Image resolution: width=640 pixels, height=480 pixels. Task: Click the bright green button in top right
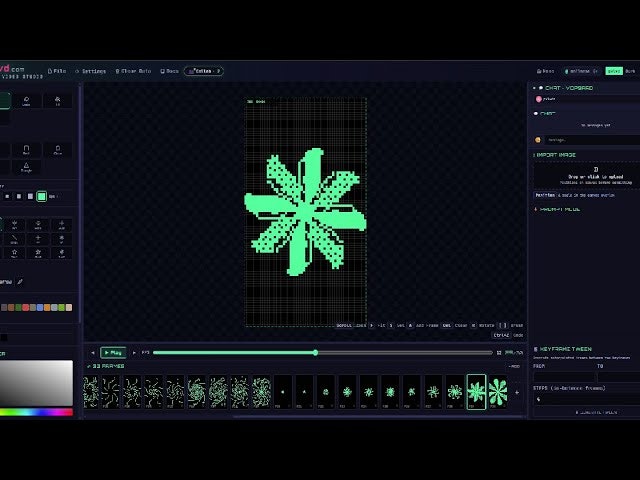click(x=614, y=71)
